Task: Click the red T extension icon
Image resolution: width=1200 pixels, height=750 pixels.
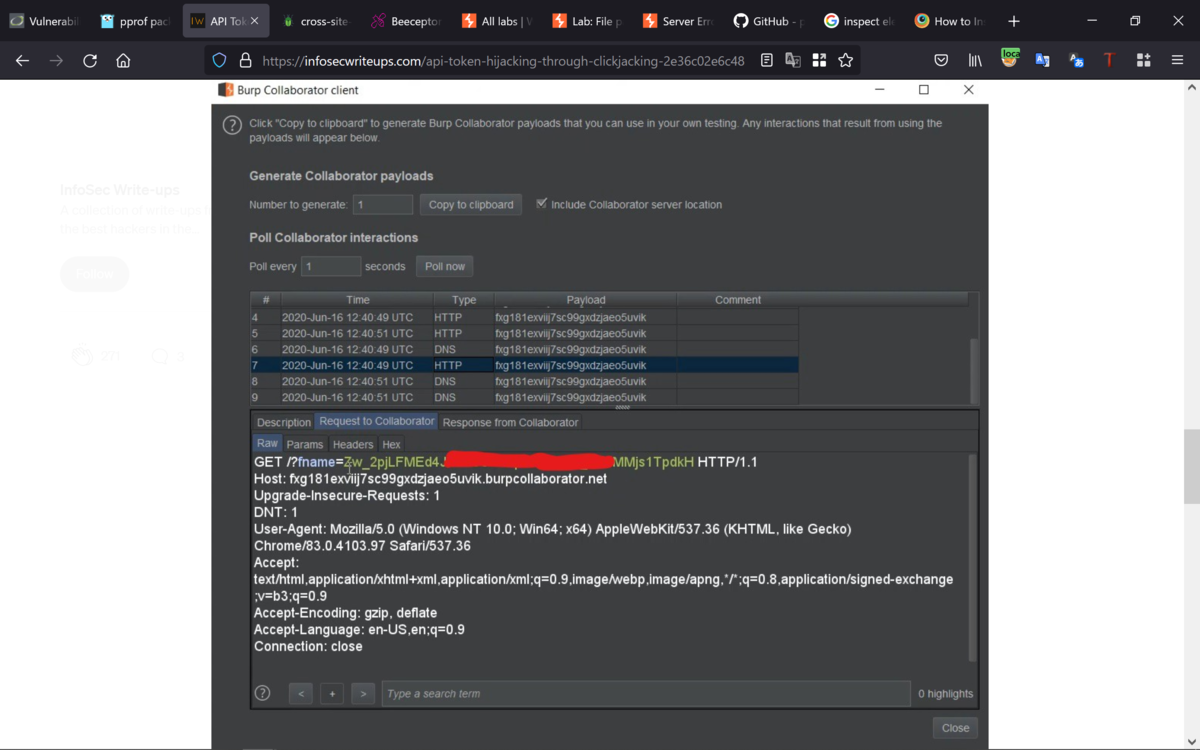Action: click(x=1109, y=60)
